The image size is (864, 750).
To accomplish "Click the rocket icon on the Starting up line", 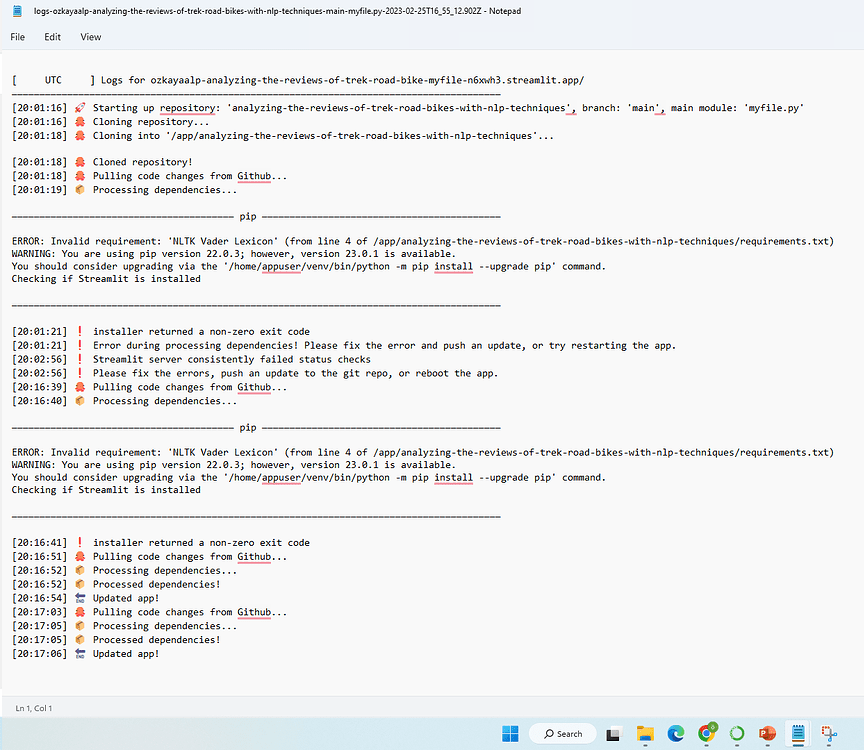I will (80, 107).
